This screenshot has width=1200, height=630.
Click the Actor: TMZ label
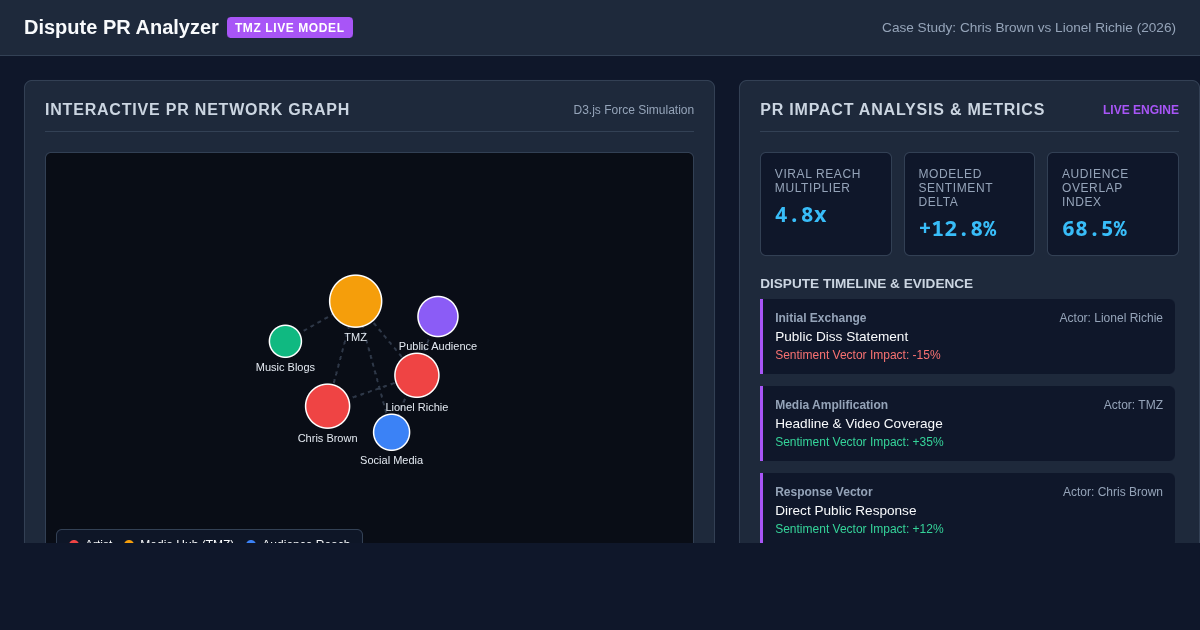(x=1133, y=405)
